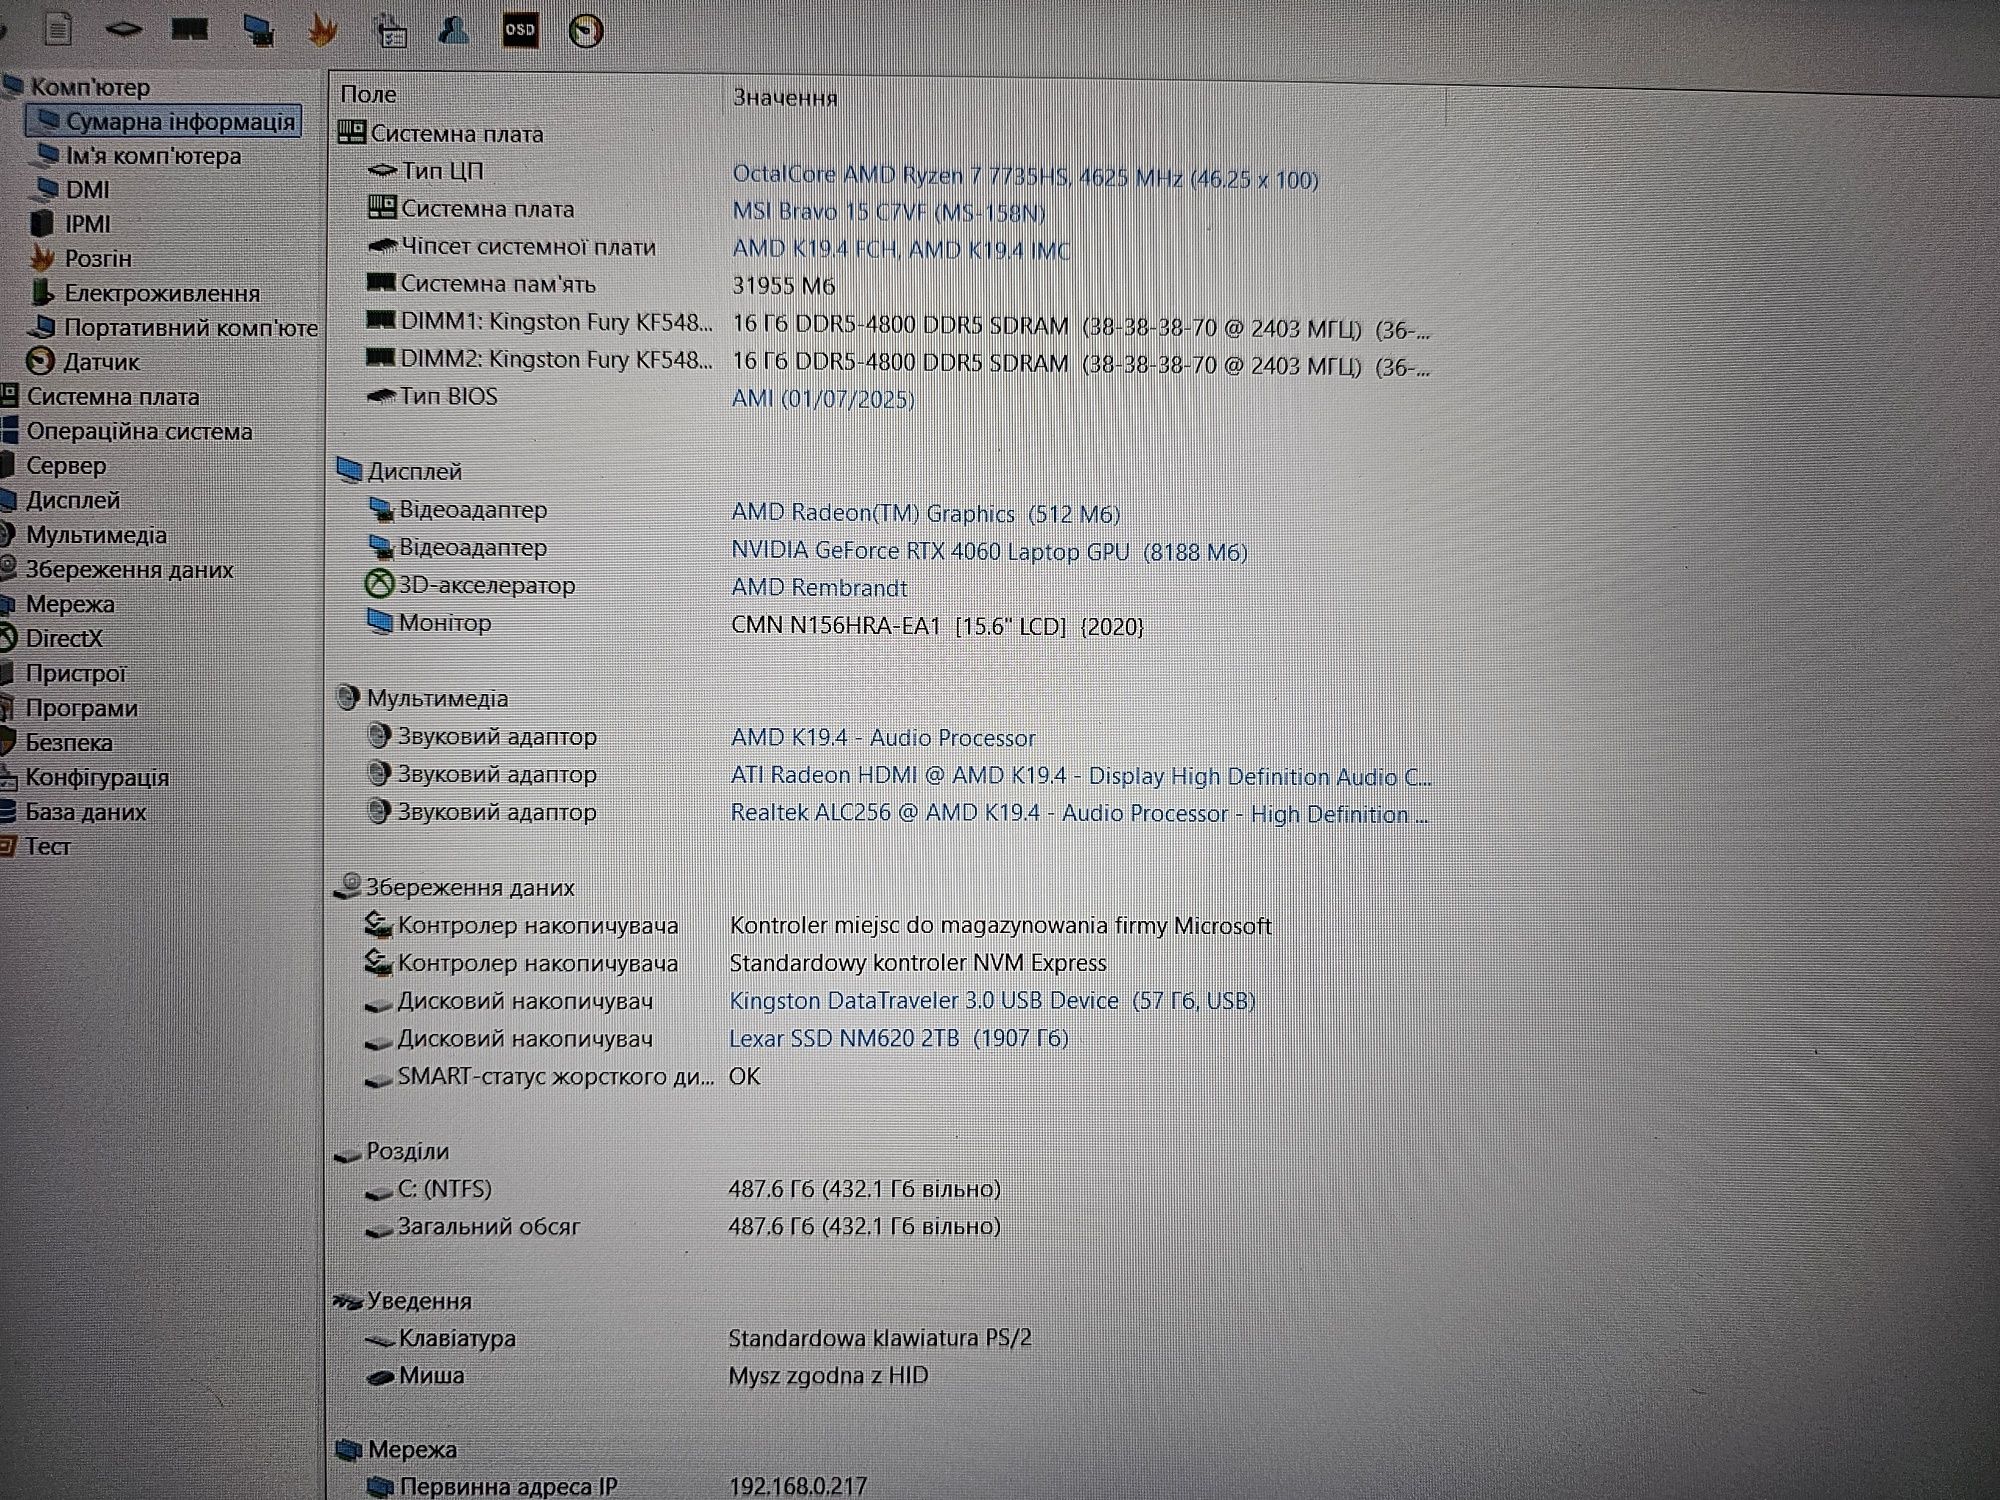Open База даних sidebar category
Viewport: 2000px width, 1500px height.
coord(74,812)
